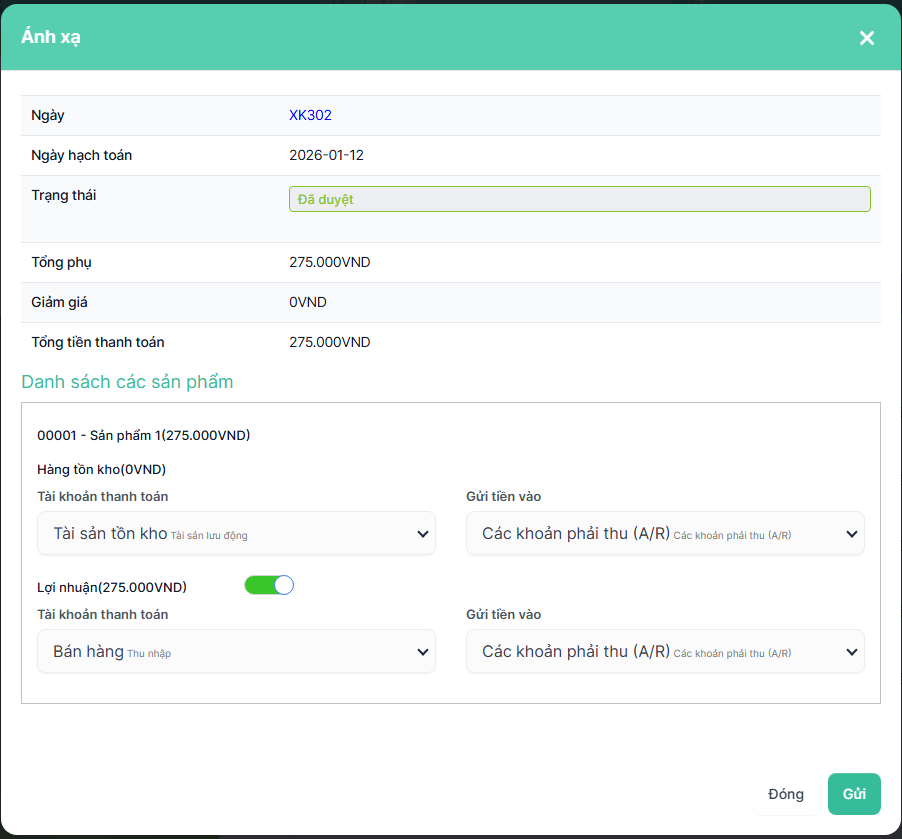Expand Gửi tiền vào dropdown under Lợi nhuận
The image size is (902, 839).
(x=665, y=652)
